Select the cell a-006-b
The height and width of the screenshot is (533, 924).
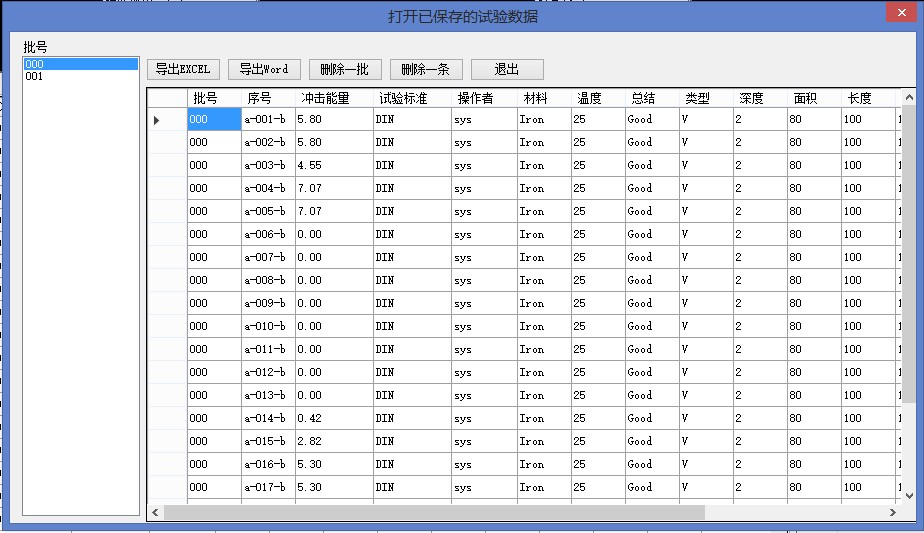click(x=268, y=234)
